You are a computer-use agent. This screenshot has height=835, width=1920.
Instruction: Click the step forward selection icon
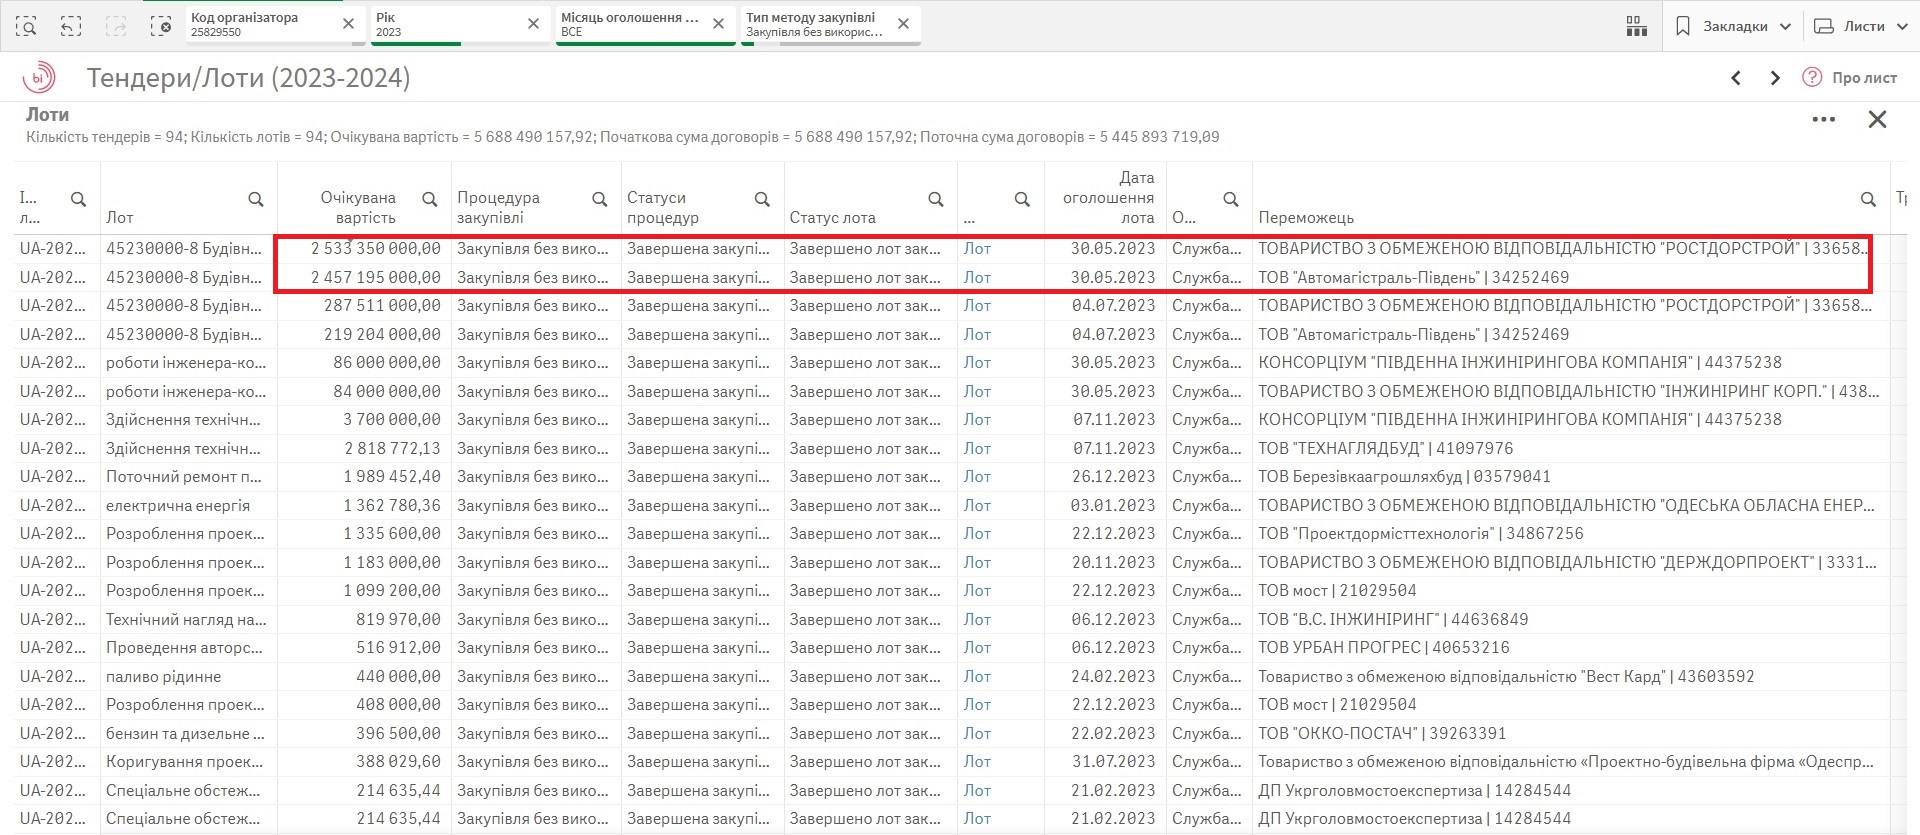(116, 27)
